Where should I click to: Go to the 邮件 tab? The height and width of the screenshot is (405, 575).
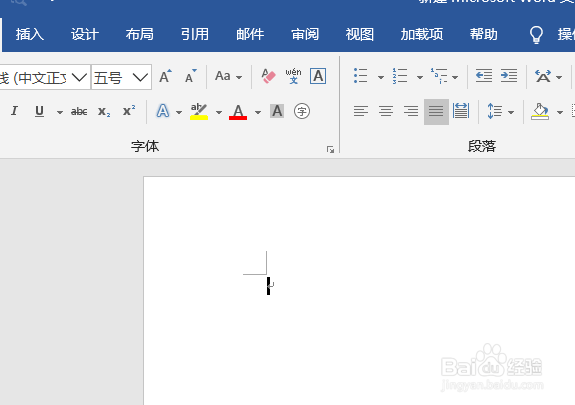[x=250, y=34]
